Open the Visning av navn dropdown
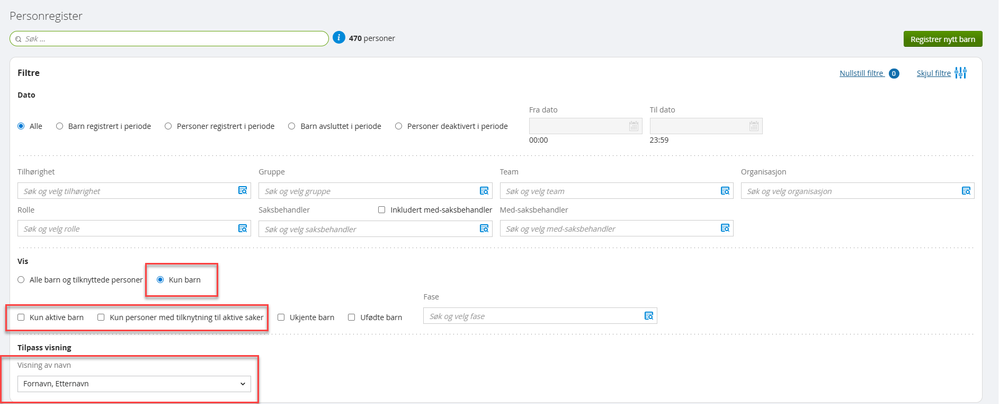999x404 pixels. point(134,384)
